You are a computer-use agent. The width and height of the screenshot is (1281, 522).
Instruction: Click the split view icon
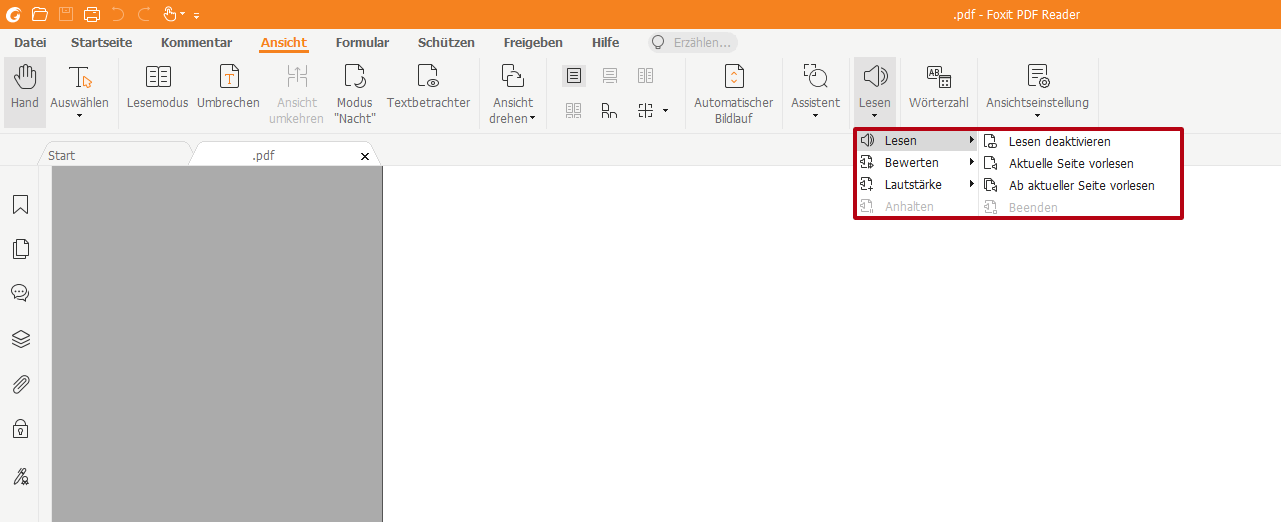point(646,110)
